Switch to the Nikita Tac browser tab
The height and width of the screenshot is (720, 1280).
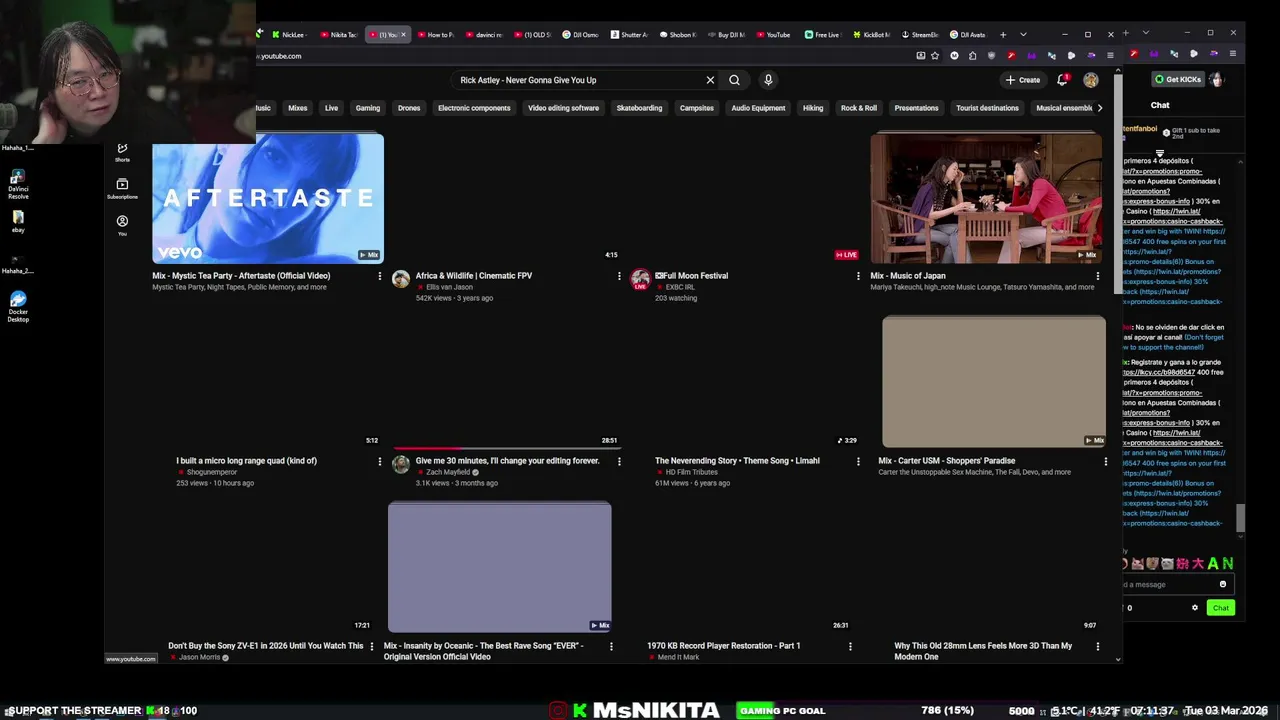(338, 35)
